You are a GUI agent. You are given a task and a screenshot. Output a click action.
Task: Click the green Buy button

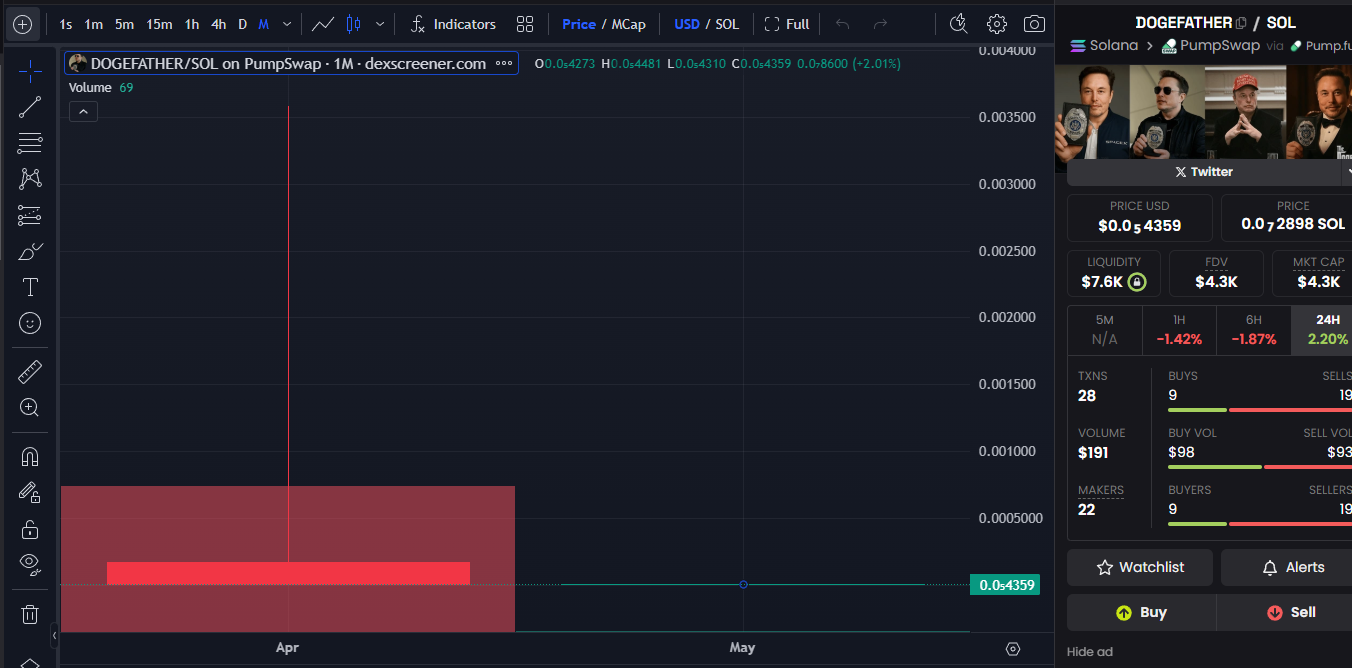click(x=1141, y=612)
